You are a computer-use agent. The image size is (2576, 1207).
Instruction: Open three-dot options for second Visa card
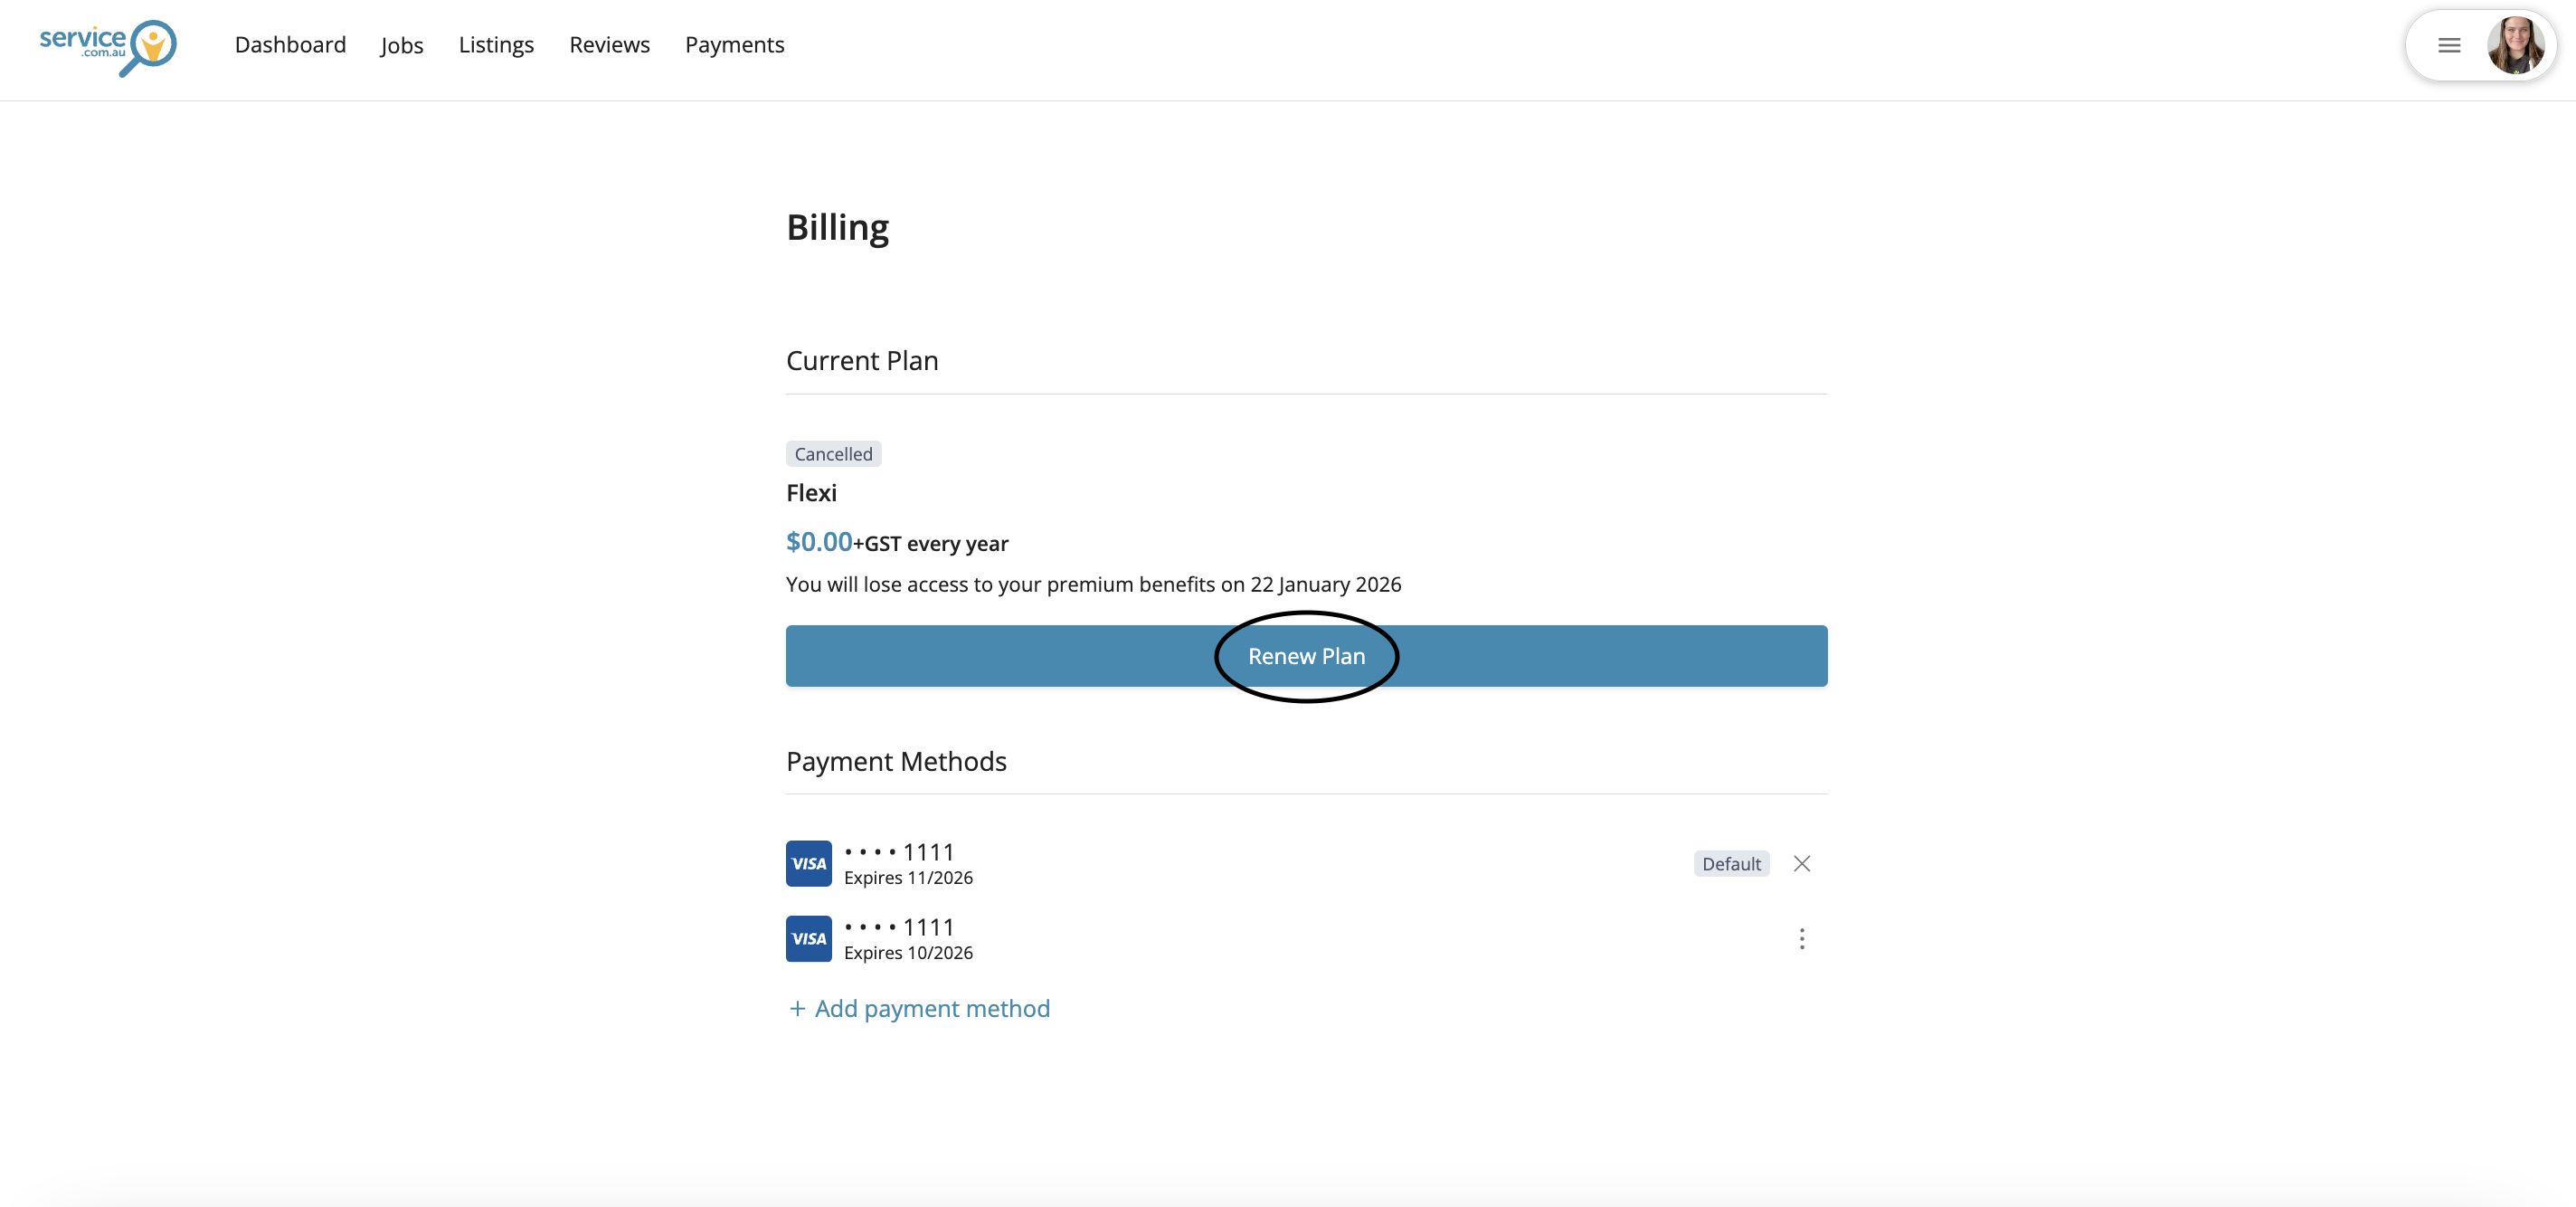pos(1801,938)
